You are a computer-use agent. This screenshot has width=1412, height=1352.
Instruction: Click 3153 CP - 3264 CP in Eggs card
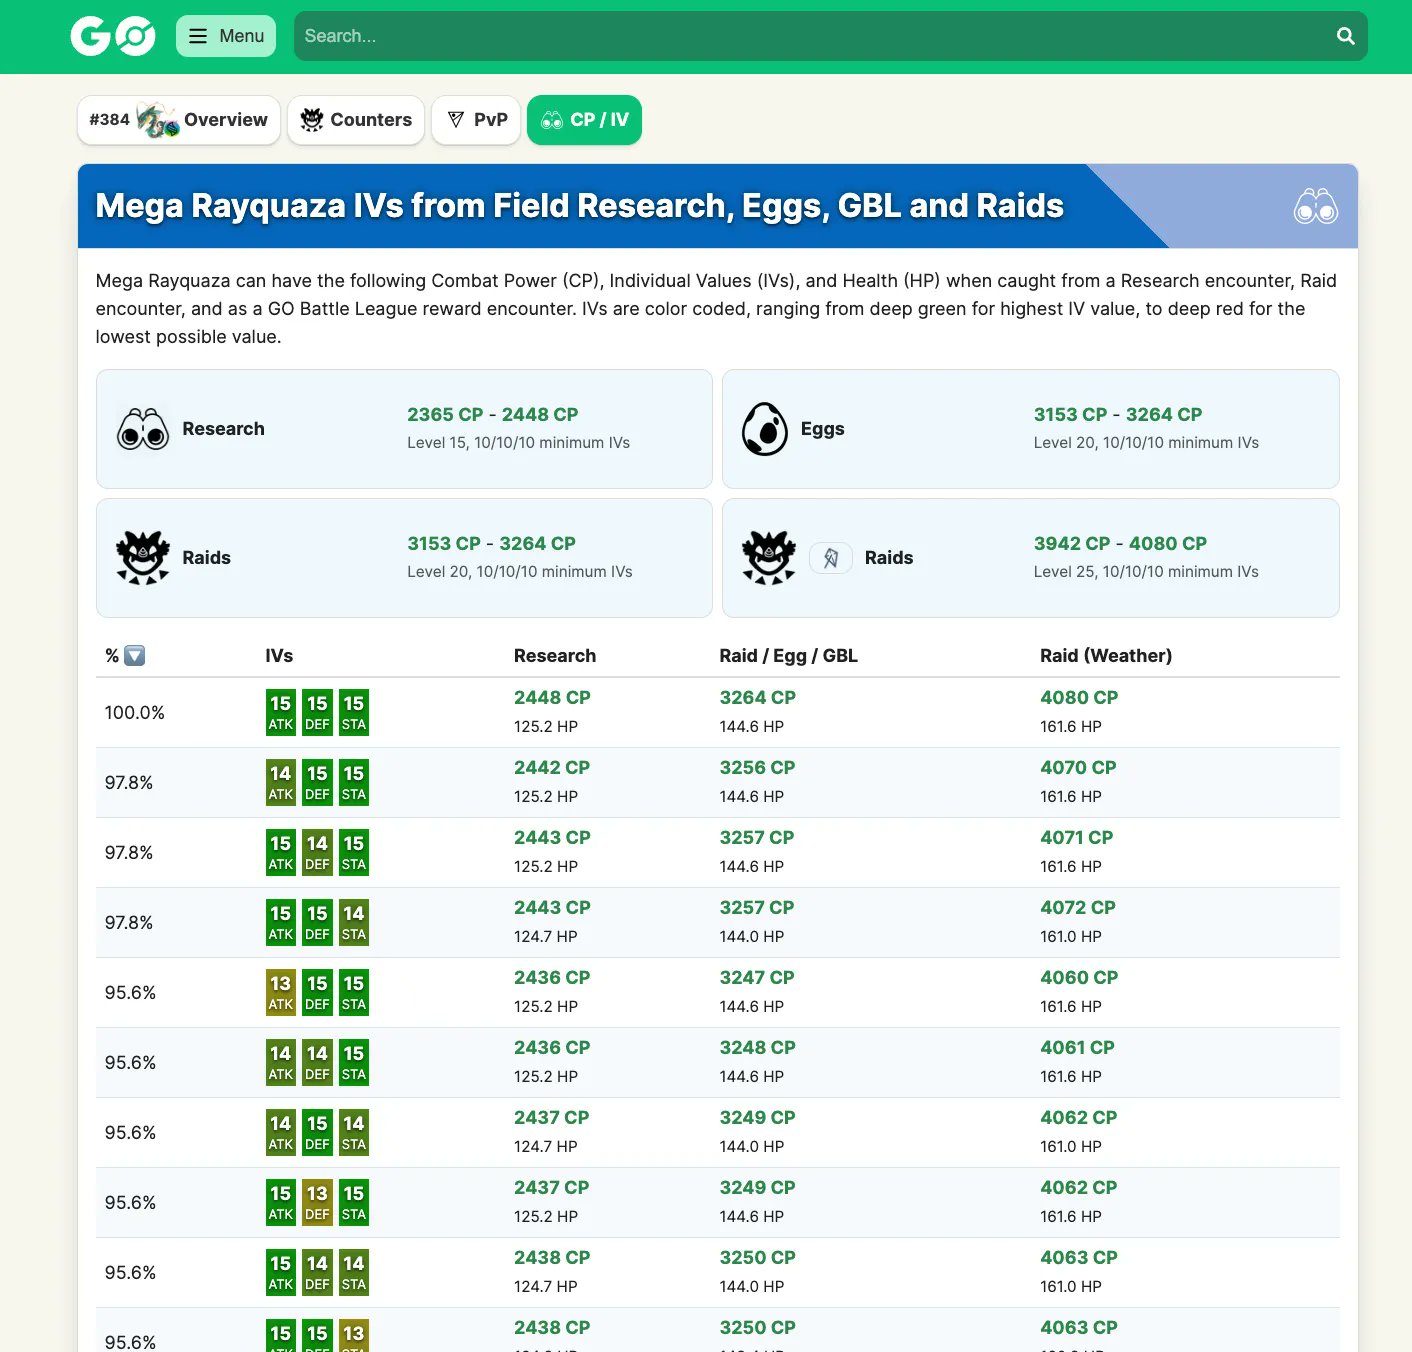point(1118,415)
